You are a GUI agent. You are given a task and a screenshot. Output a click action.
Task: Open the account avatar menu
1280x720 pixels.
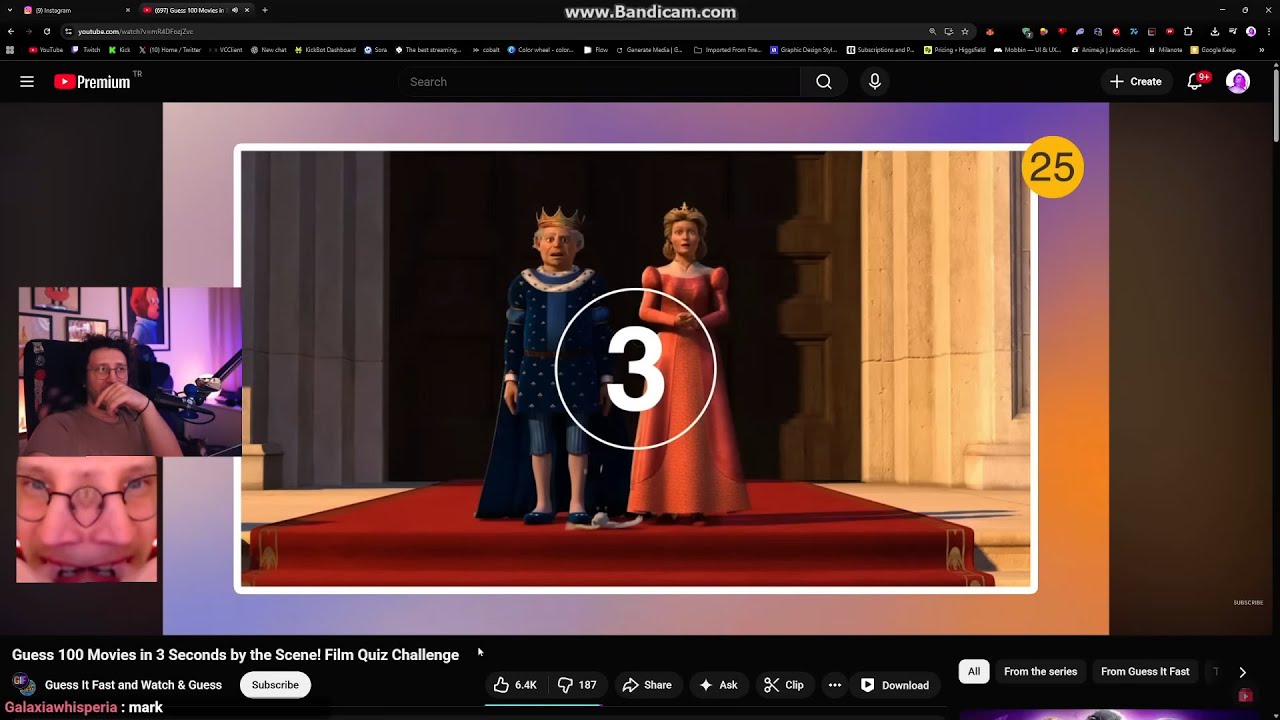1238,82
